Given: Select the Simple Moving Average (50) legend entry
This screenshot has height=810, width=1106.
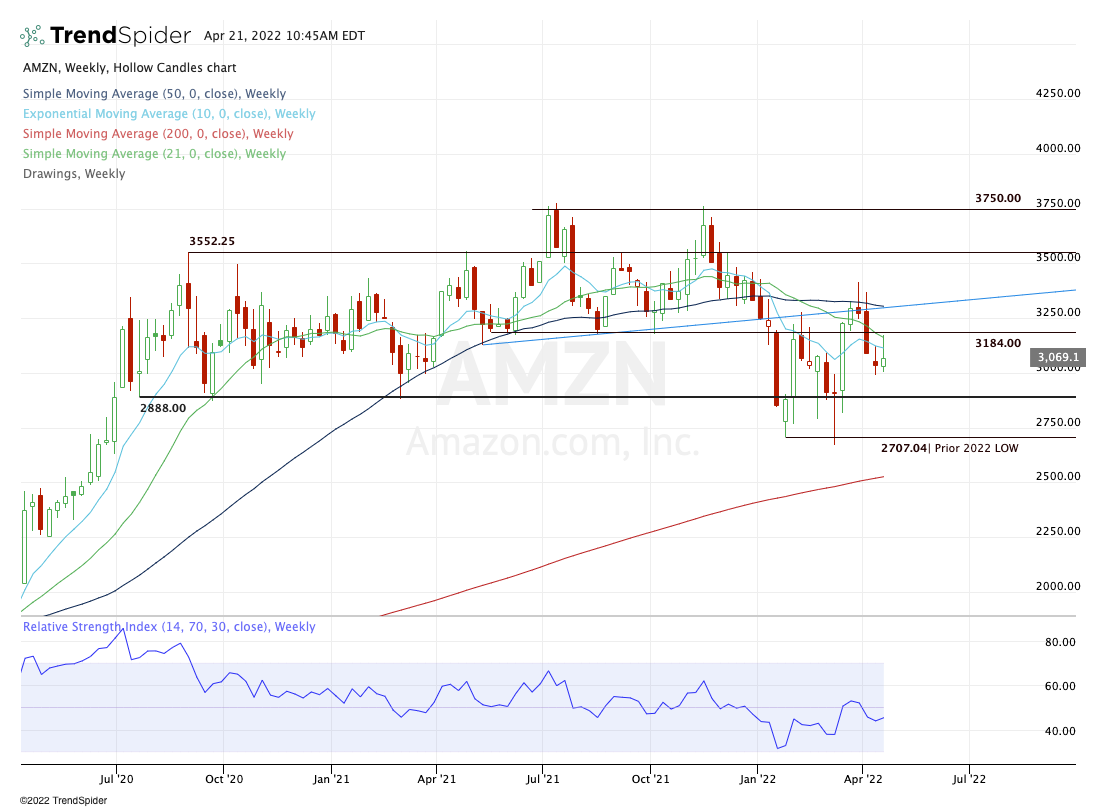Looking at the screenshot, I should click(154, 94).
